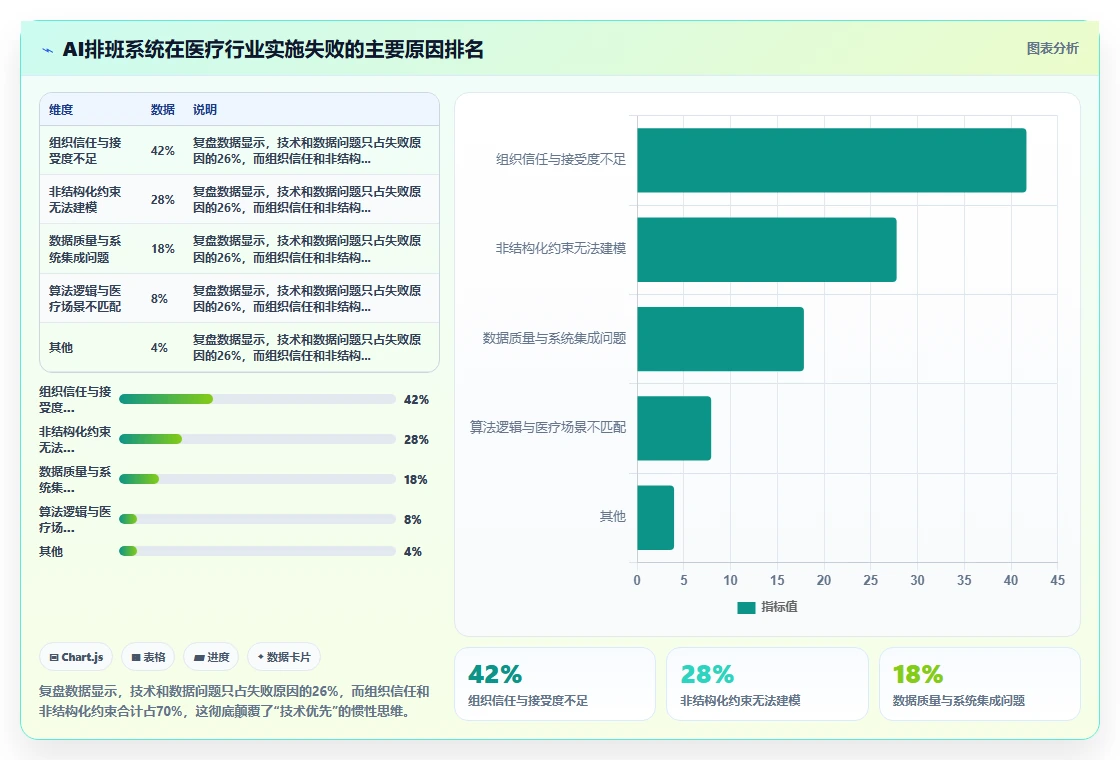
Task: Click the chart bar for 算法逻辑与医疗场景不匹配
Action: tap(674, 428)
